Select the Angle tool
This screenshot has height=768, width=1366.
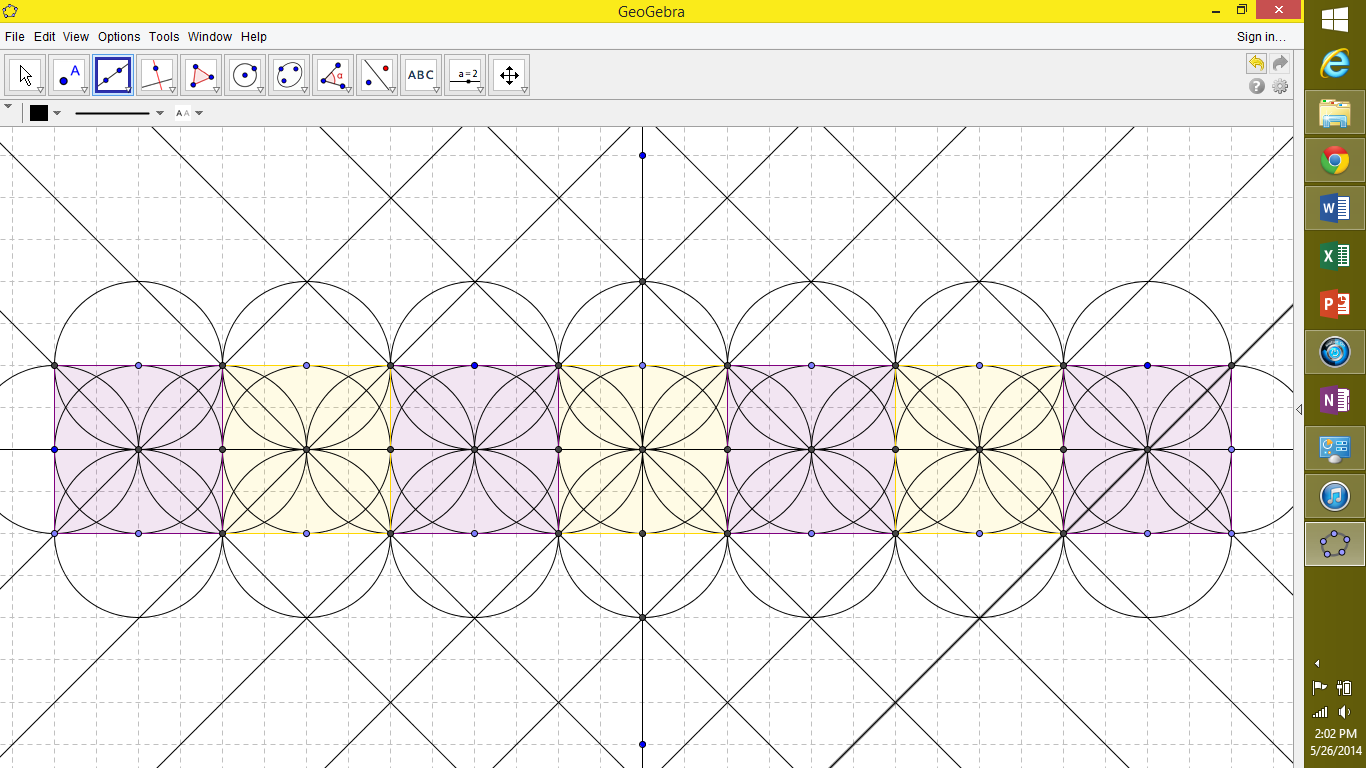point(333,75)
